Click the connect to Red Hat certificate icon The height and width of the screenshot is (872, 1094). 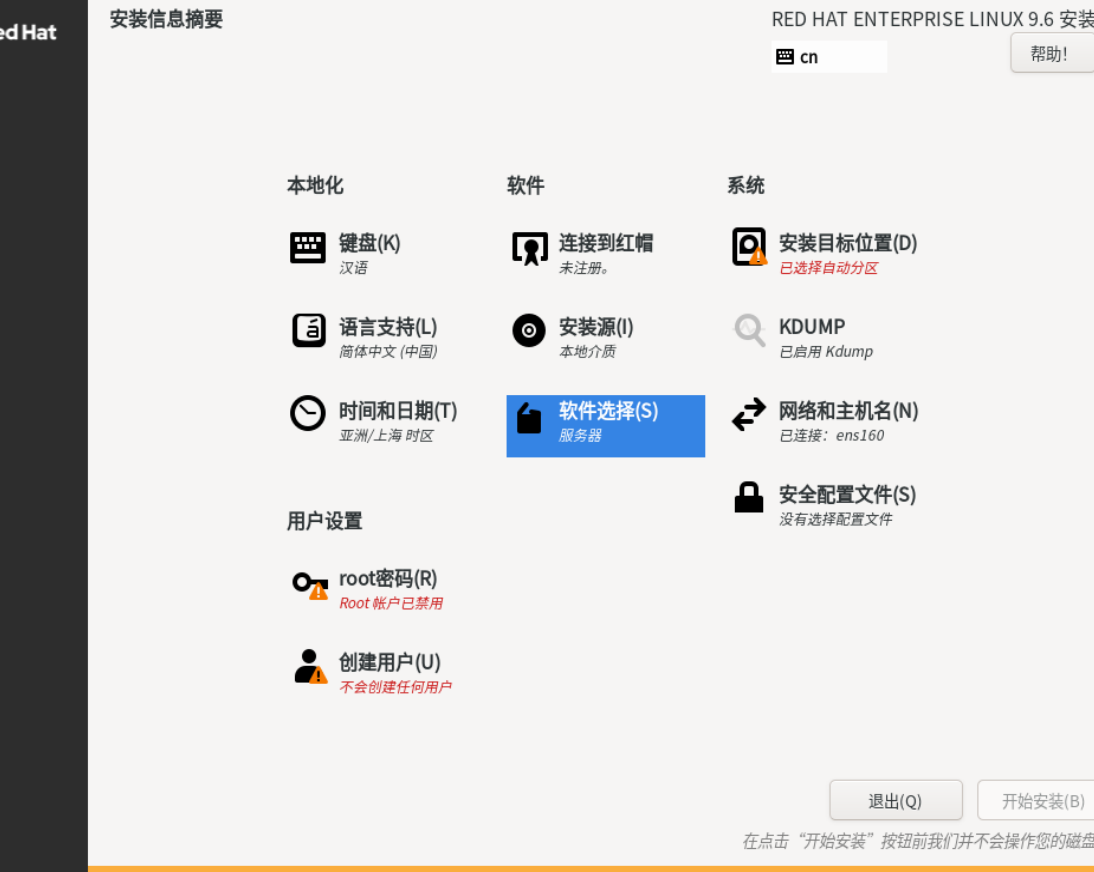530,248
